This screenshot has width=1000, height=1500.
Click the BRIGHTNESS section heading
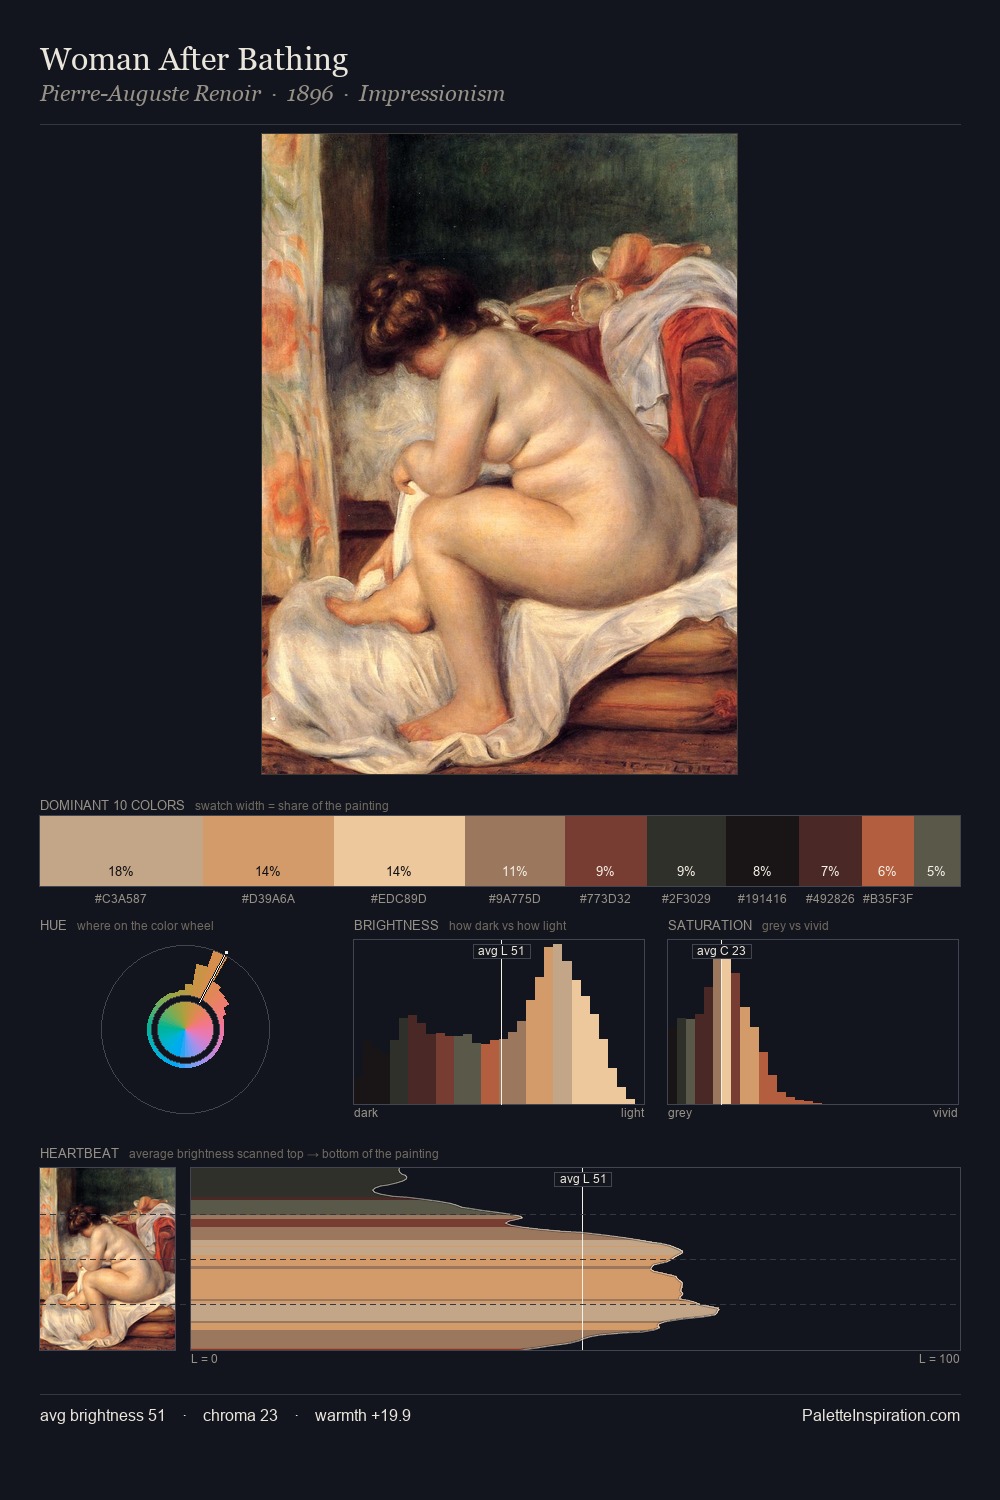point(396,925)
